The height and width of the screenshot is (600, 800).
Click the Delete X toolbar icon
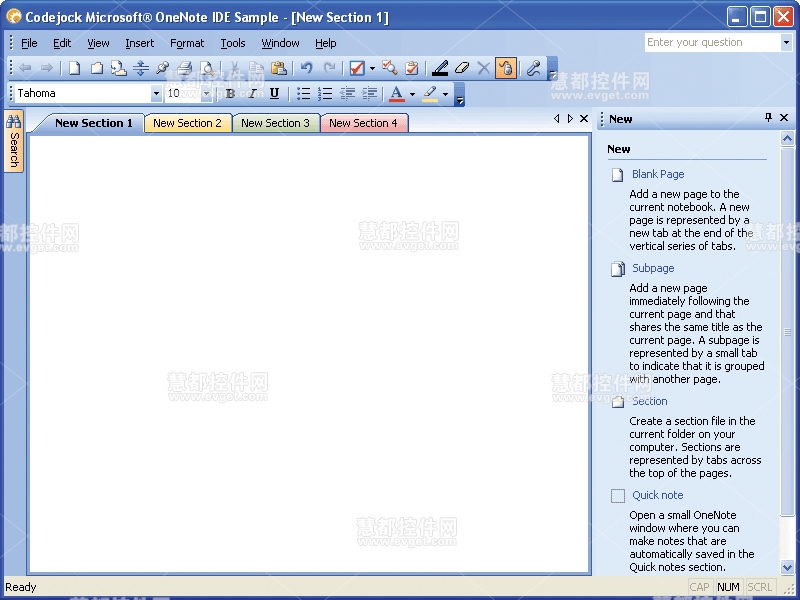(x=484, y=68)
